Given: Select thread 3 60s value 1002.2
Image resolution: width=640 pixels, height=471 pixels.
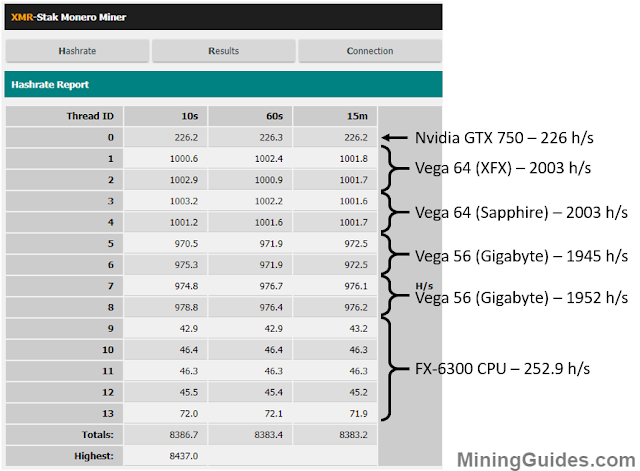Looking at the screenshot, I should pos(269,201).
